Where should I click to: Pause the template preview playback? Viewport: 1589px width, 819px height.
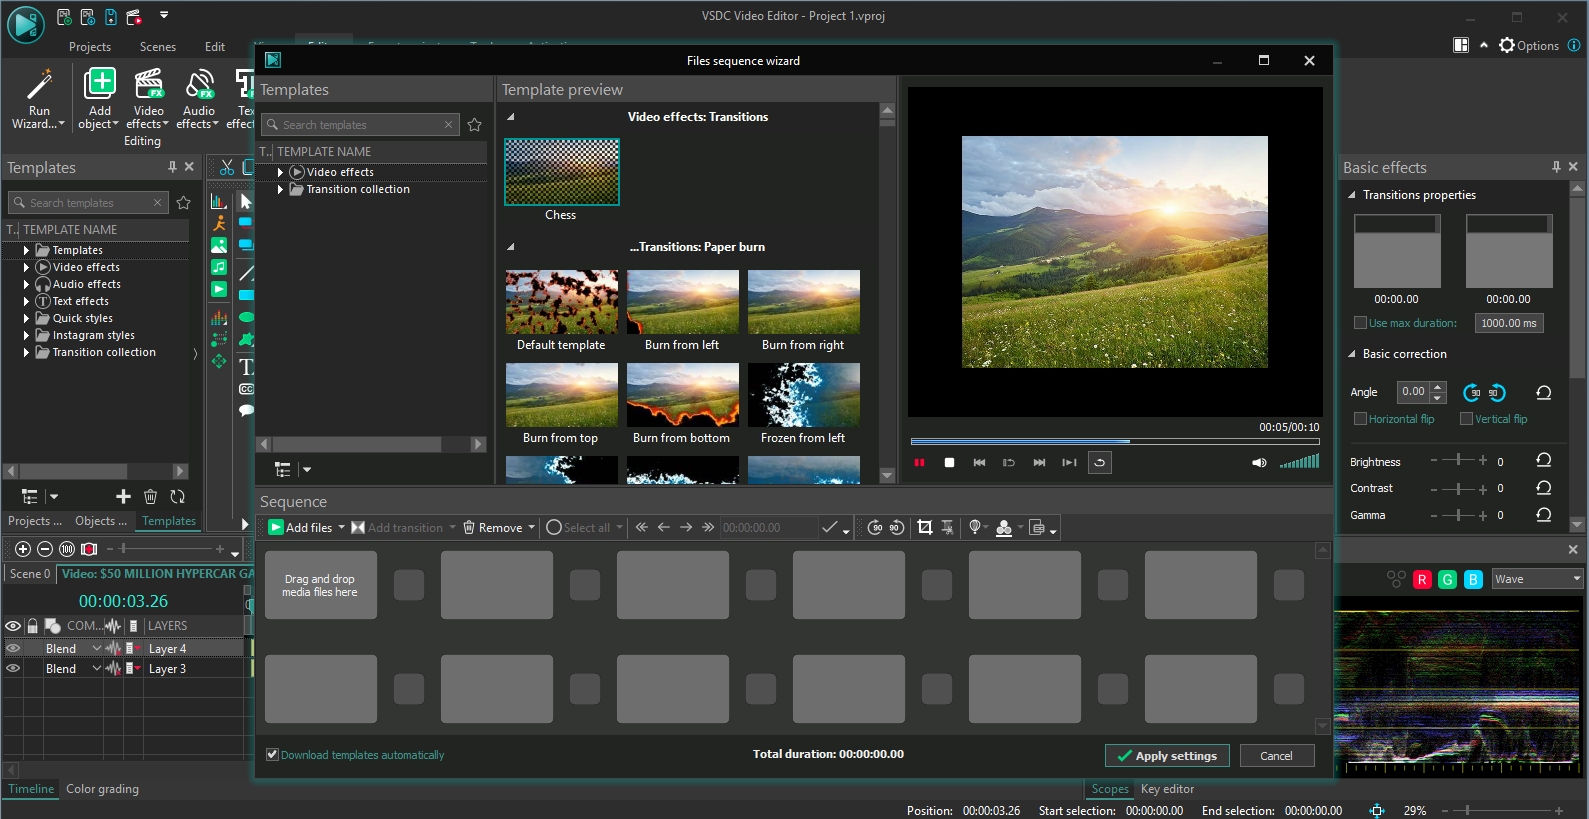pyautogui.click(x=919, y=463)
